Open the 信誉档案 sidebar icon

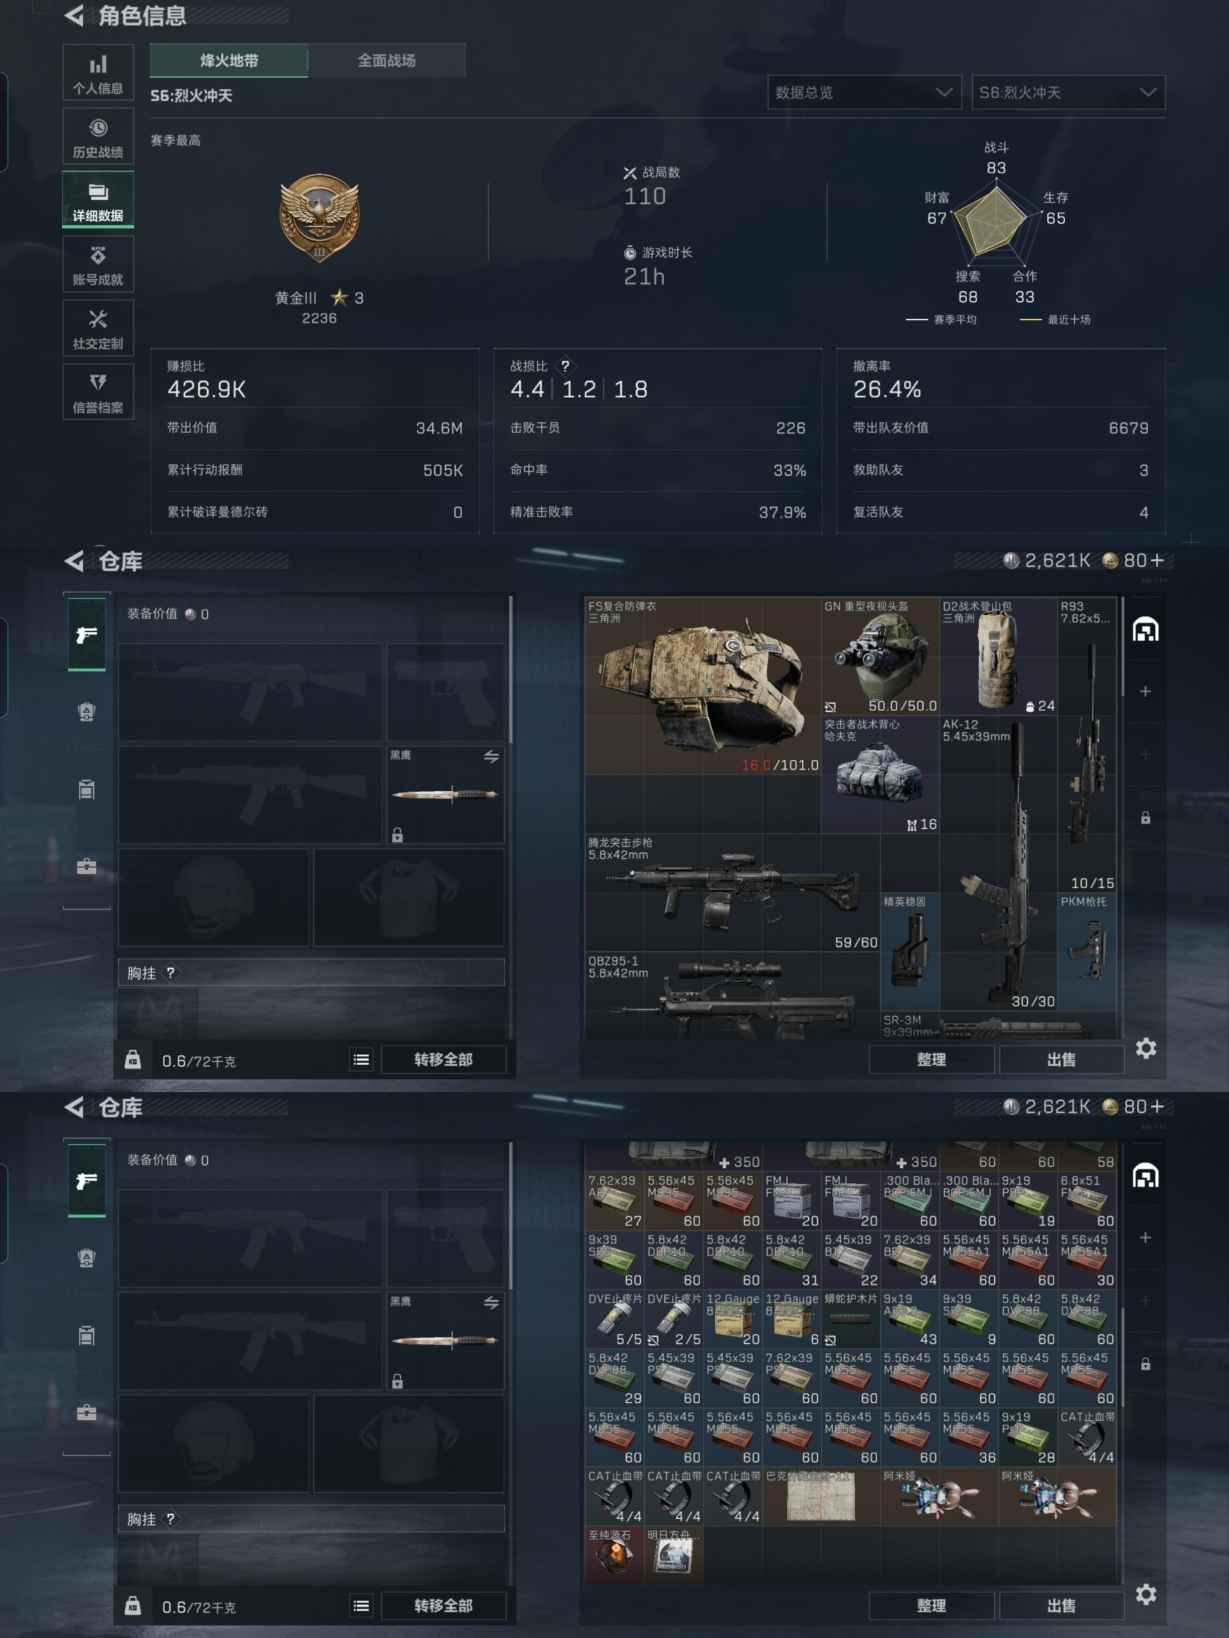tap(98, 392)
